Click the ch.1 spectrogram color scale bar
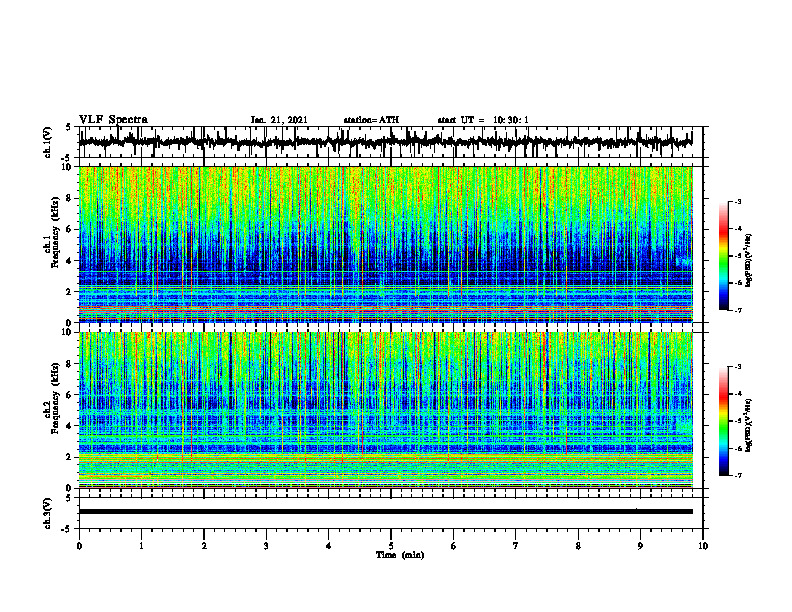 pyautogui.click(x=723, y=256)
